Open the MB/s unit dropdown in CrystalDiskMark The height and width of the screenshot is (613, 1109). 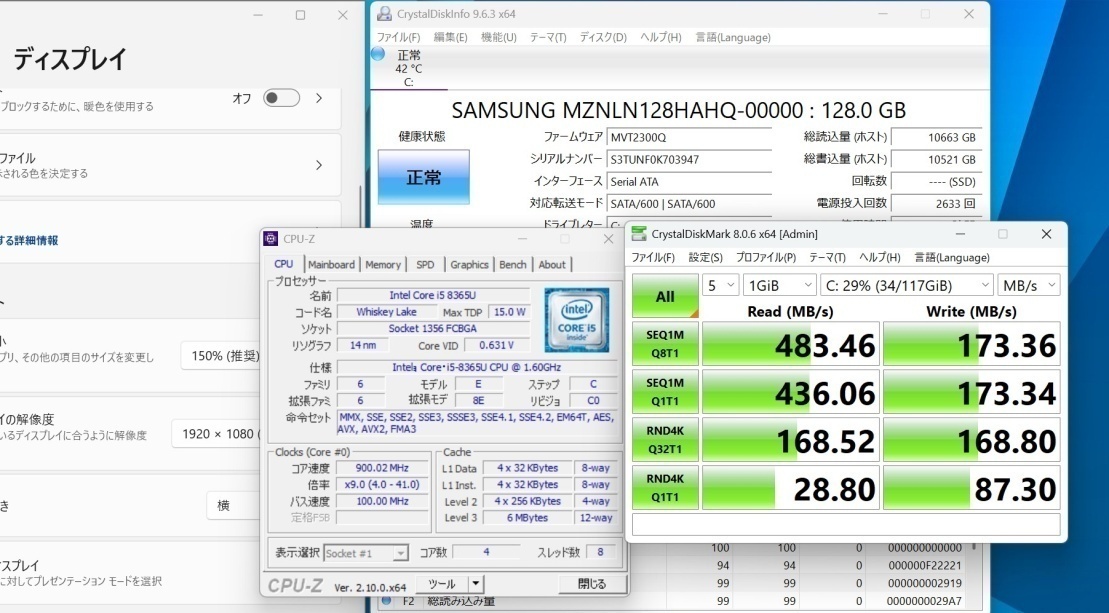pyautogui.click(x=1029, y=285)
